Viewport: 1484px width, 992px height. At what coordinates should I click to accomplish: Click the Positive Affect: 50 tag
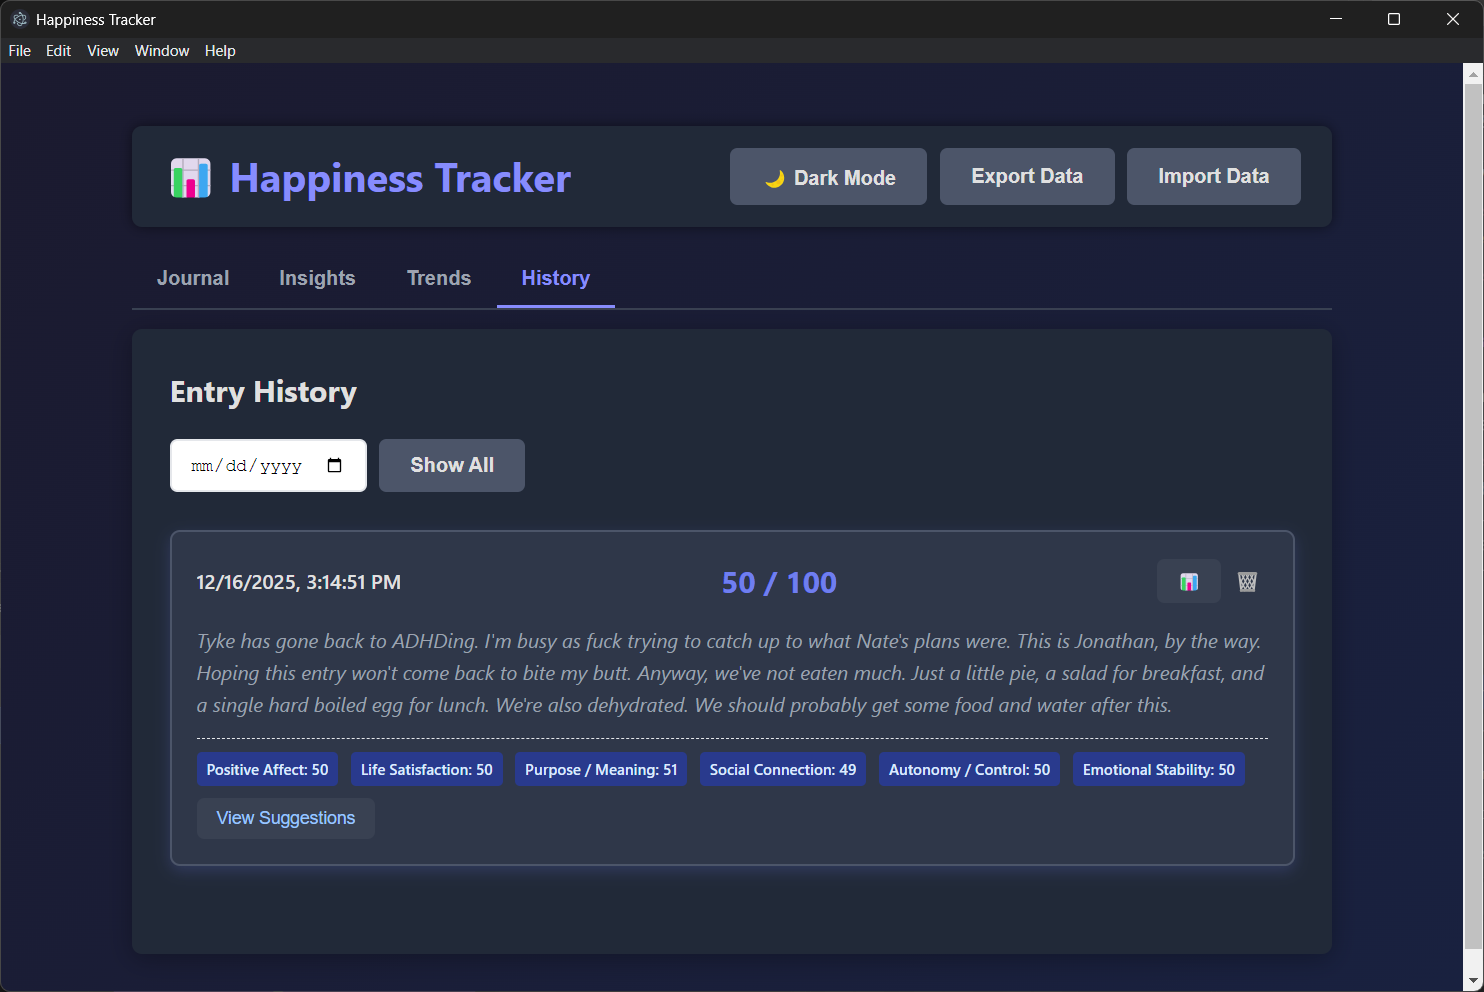click(268, 769)
